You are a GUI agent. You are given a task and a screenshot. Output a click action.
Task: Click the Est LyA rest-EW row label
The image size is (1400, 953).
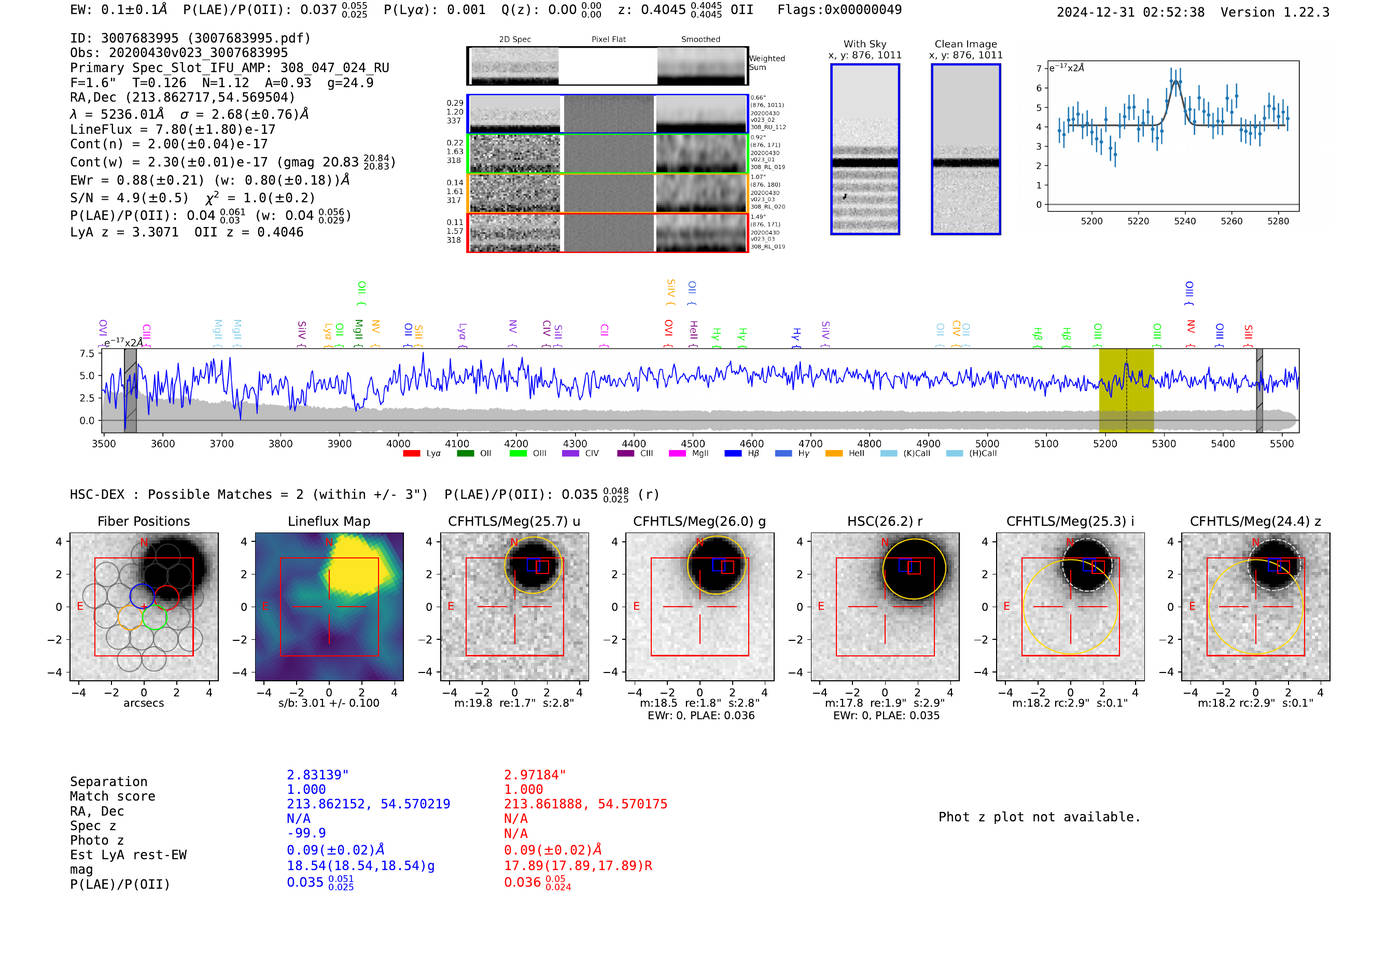pyautogui.click(x=128, y=855)
